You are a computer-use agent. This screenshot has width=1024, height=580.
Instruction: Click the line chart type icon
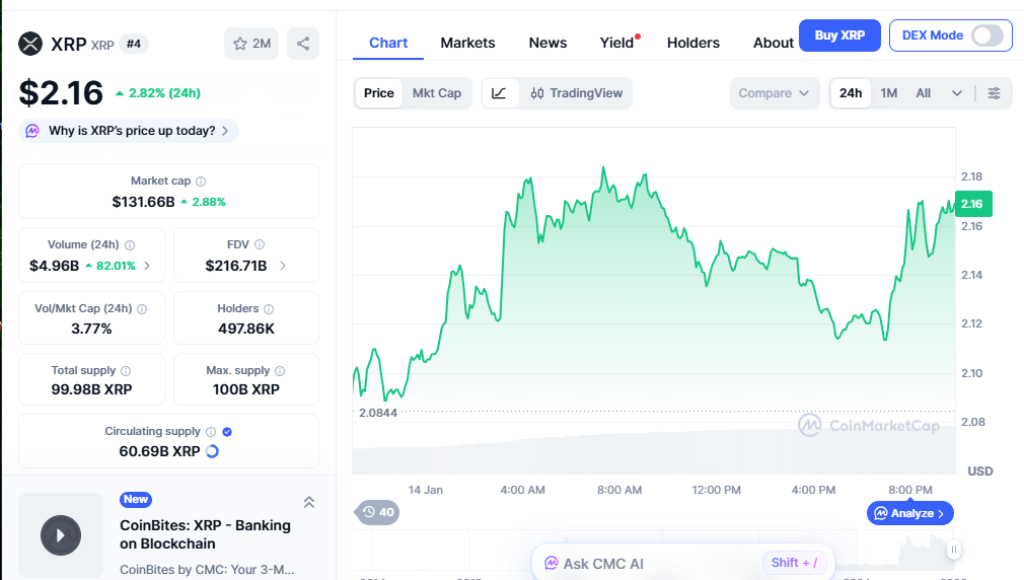coord(500,93)
